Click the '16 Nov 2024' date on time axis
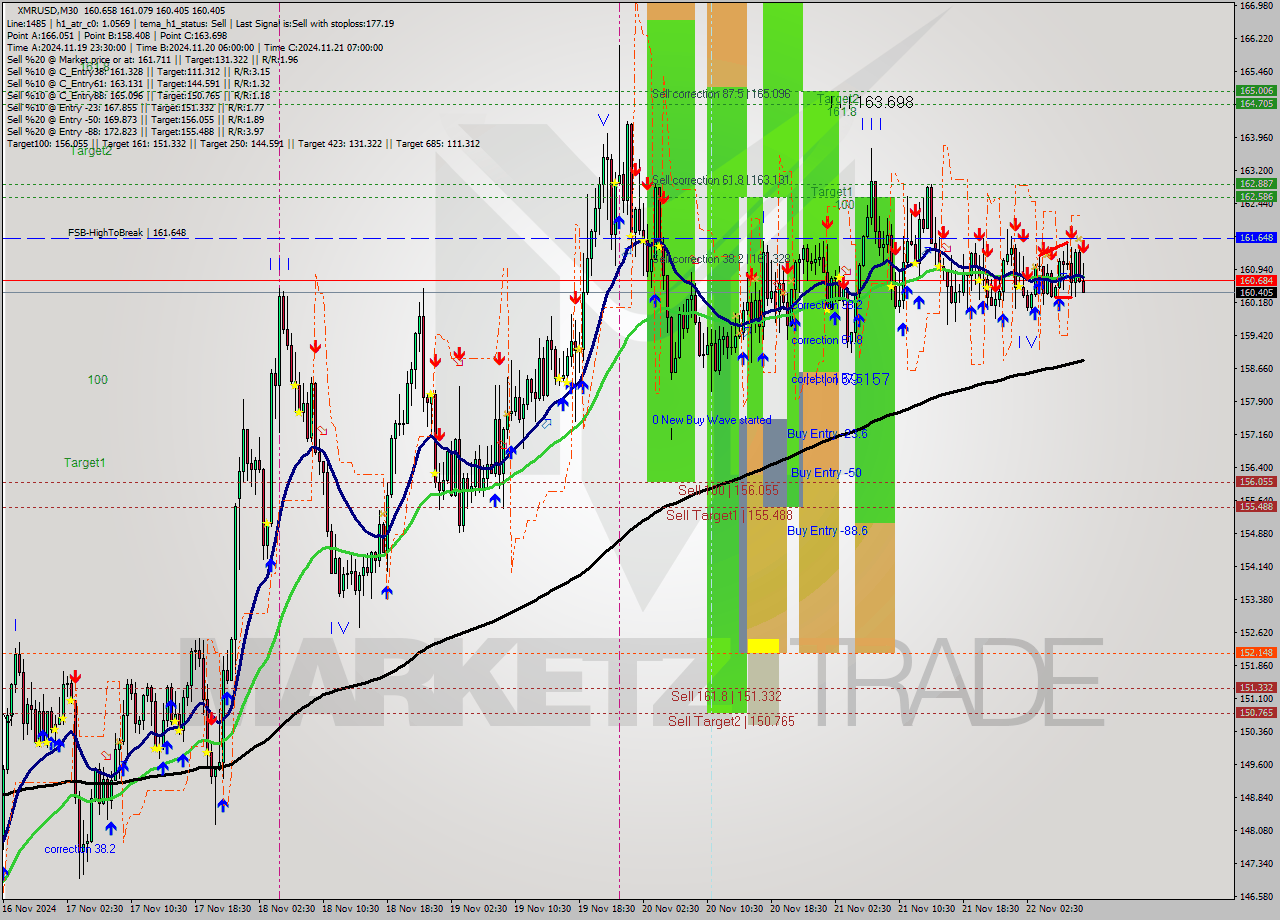 pos(31,909)
